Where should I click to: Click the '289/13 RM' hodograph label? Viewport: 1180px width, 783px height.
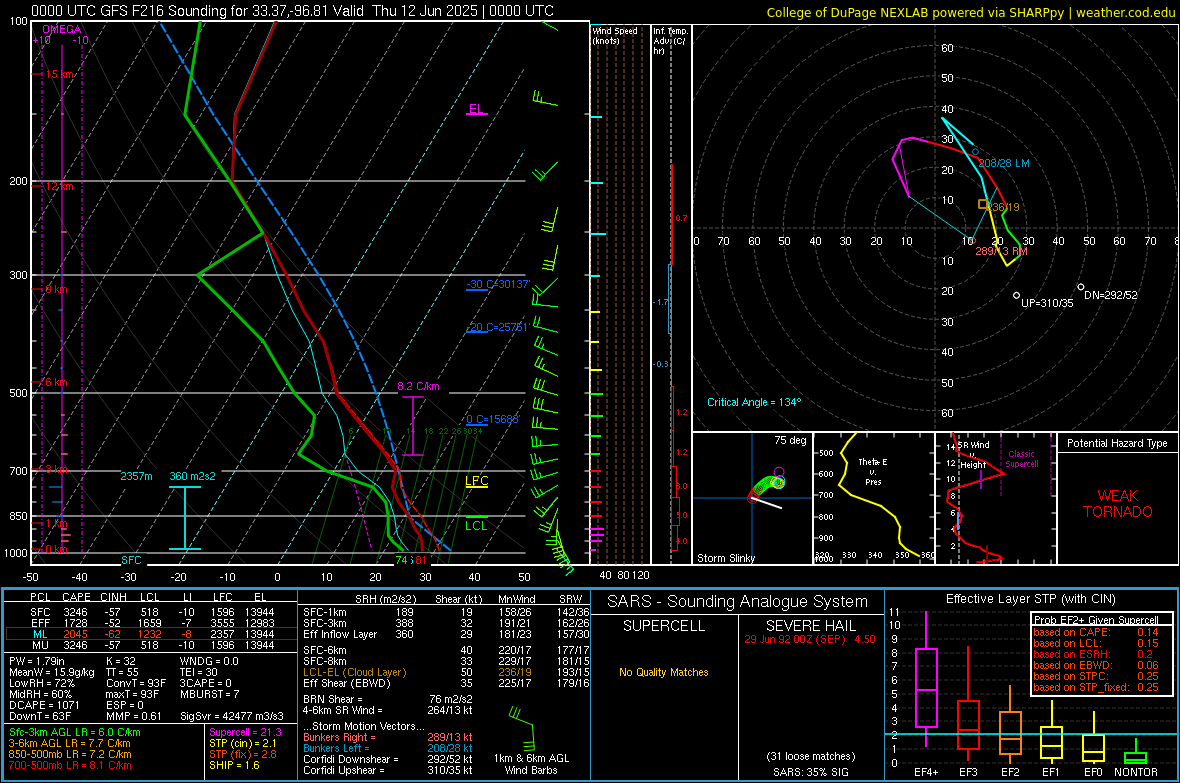(1001, 251)
